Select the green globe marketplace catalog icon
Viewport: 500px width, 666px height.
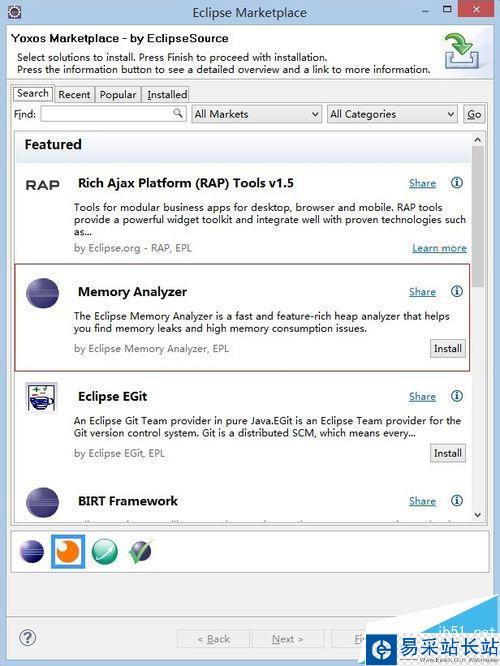coord(105,552)
